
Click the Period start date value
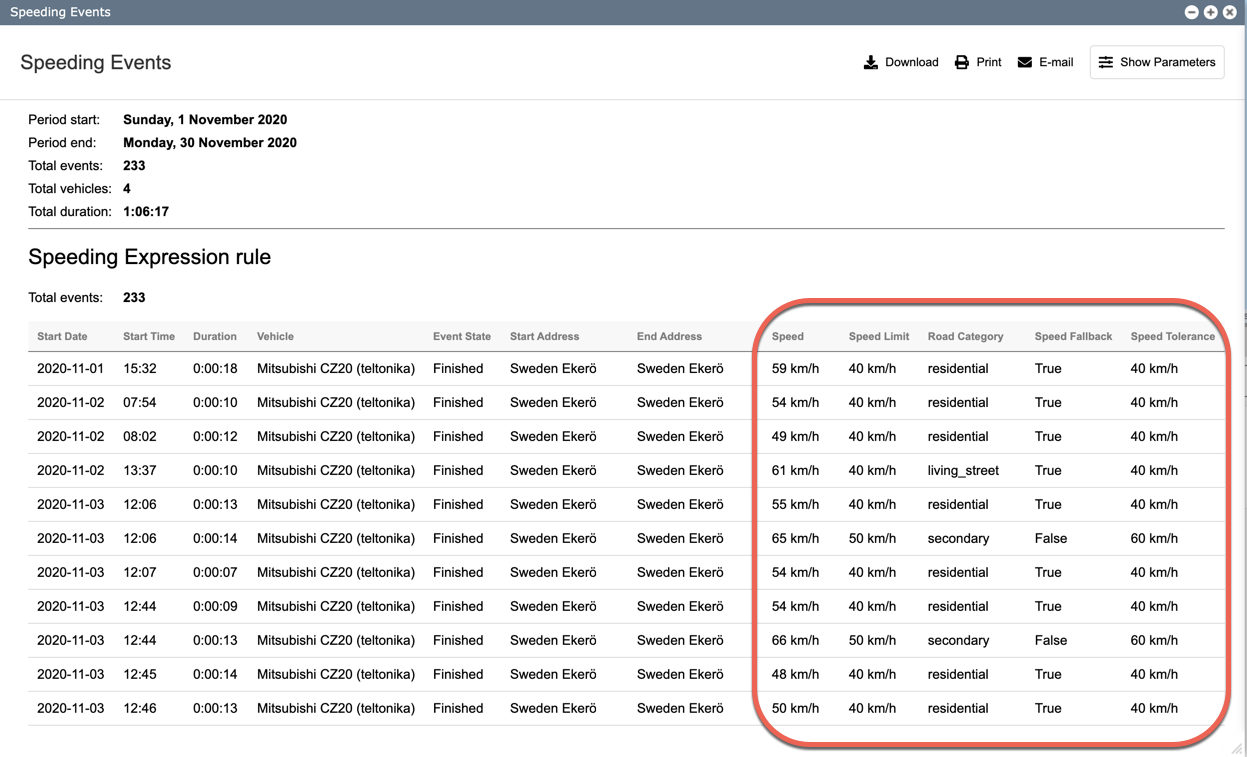pyautogui.click(x=205, y=120)
